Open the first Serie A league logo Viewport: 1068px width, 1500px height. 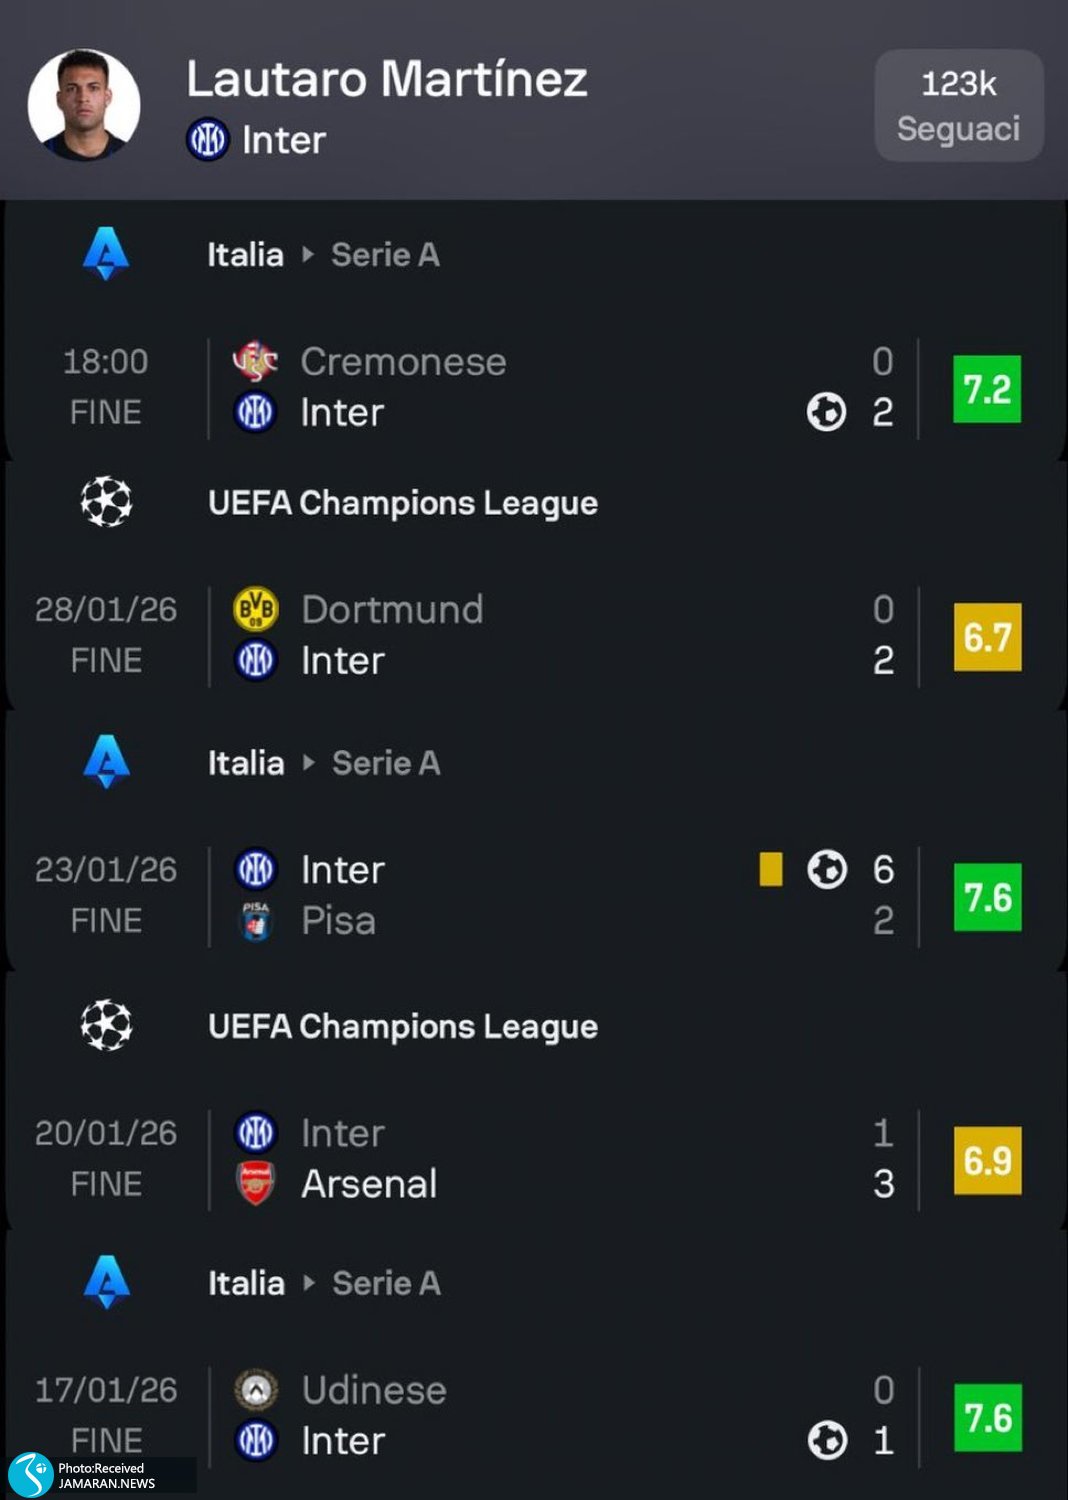106,254
